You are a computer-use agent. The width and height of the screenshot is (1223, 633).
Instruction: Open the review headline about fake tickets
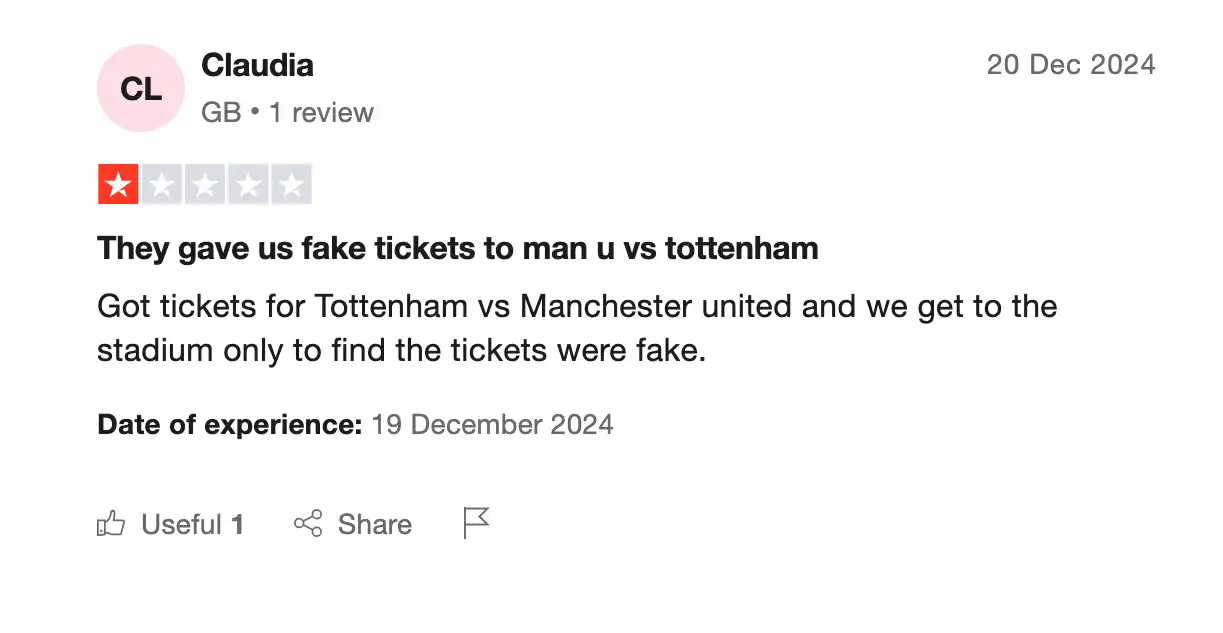[457, 248]
